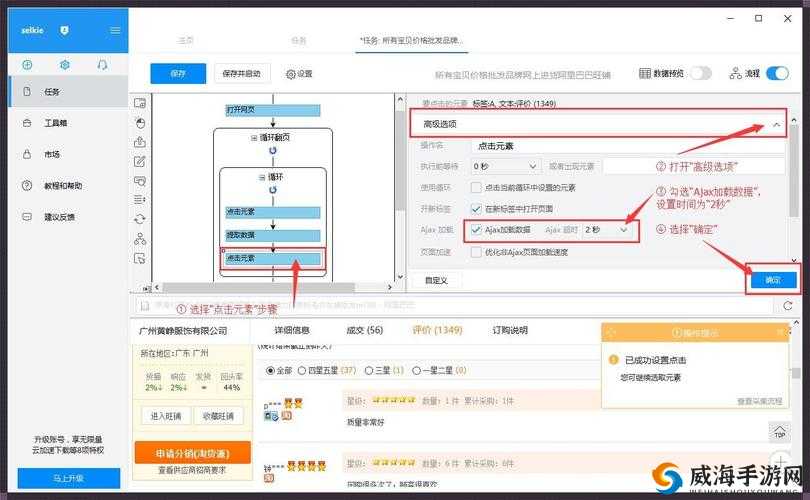Click the TOP back-to-top icon
Image resolution: width=810 pixels, height=500 pixels.
(x=780, y=432)
